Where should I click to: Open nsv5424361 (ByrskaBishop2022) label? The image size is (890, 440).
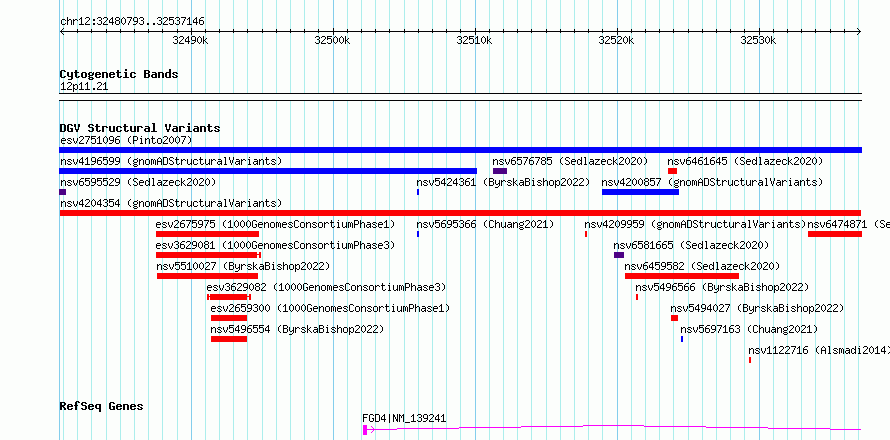(503, 182)
